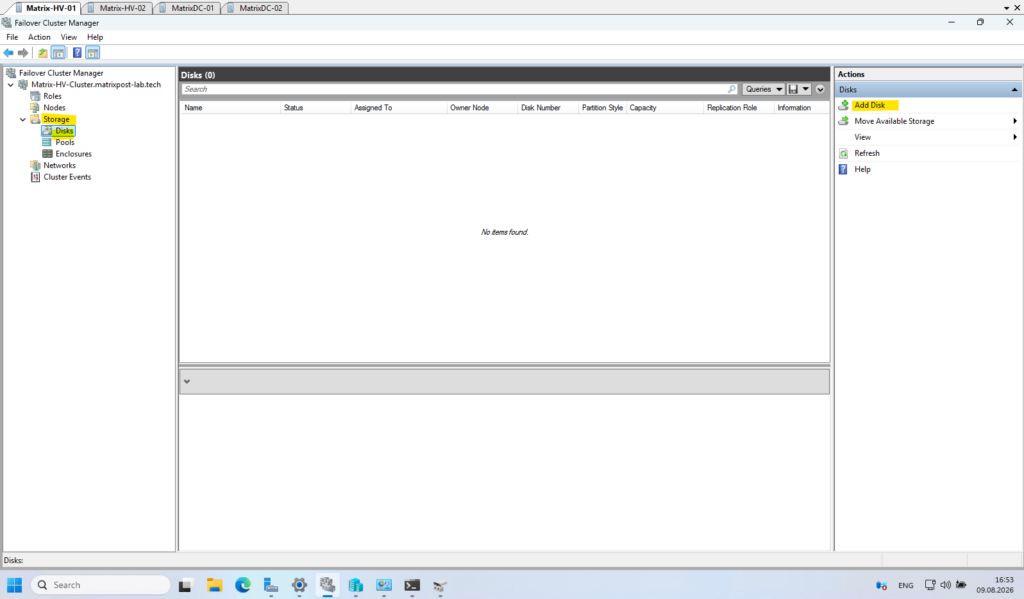1024x599 pixels.
Task: Click Help in Actions pane
Action: coord(862,169)
